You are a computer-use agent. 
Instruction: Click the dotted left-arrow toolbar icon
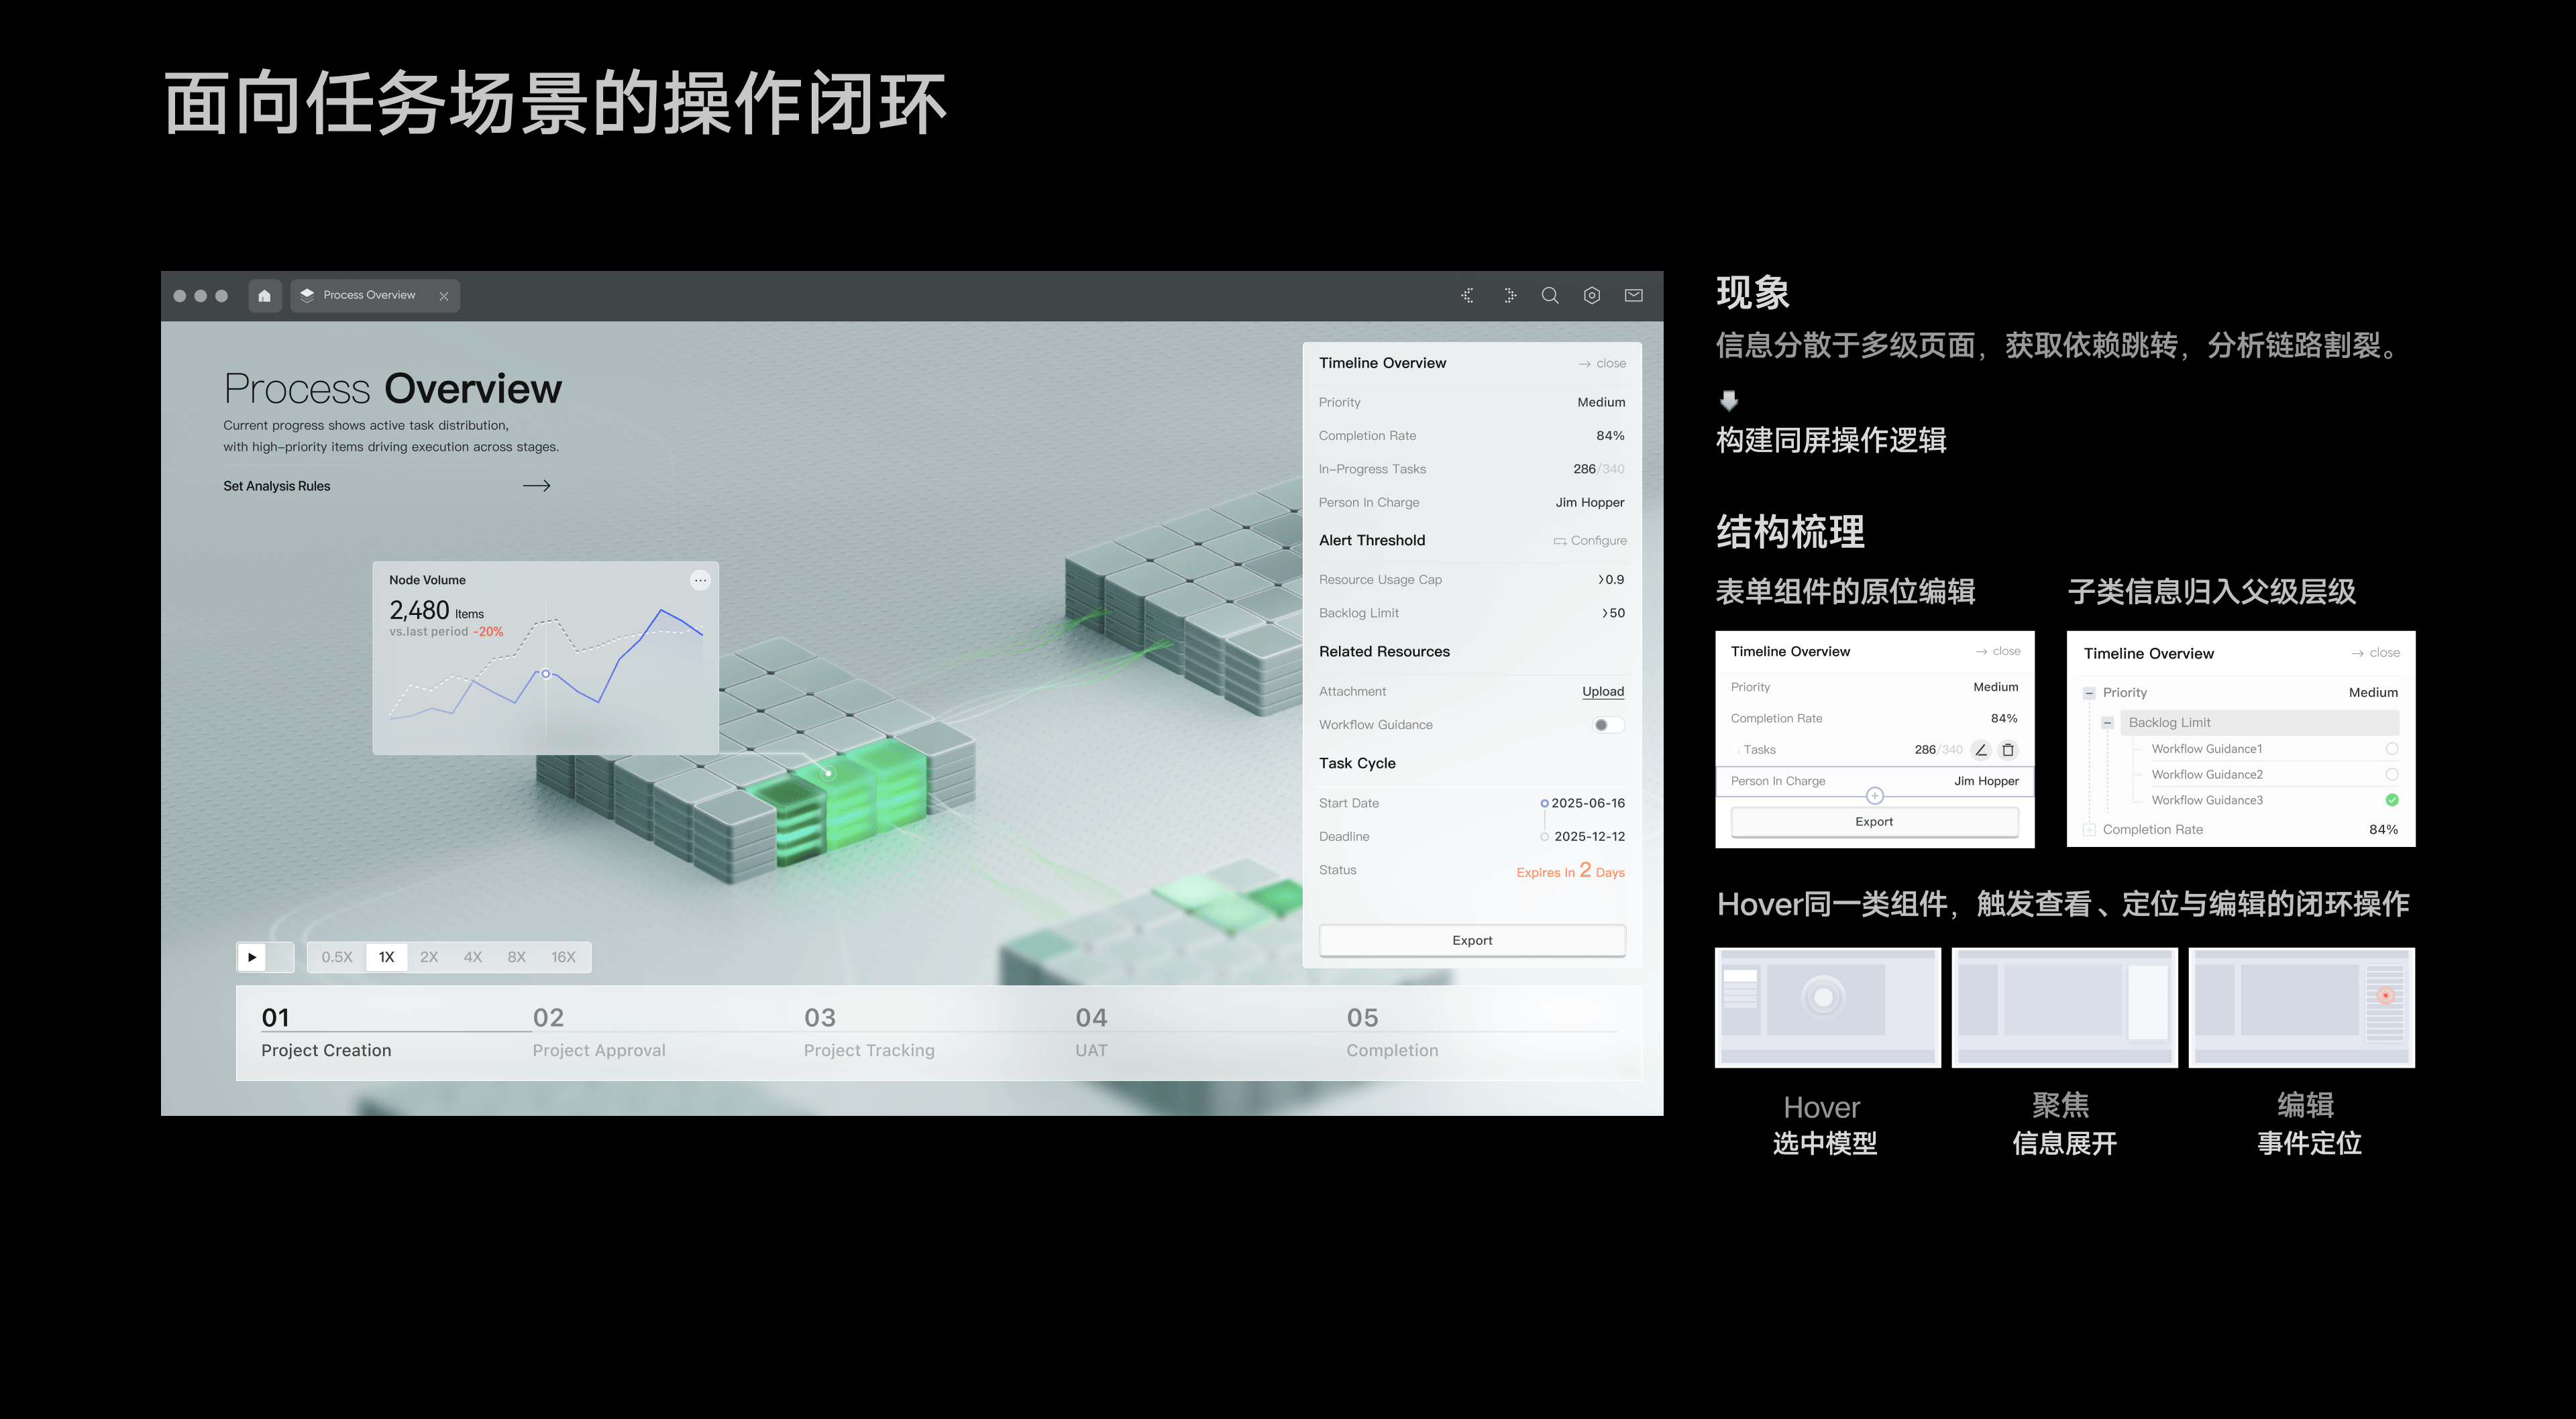coord(1467,296)
